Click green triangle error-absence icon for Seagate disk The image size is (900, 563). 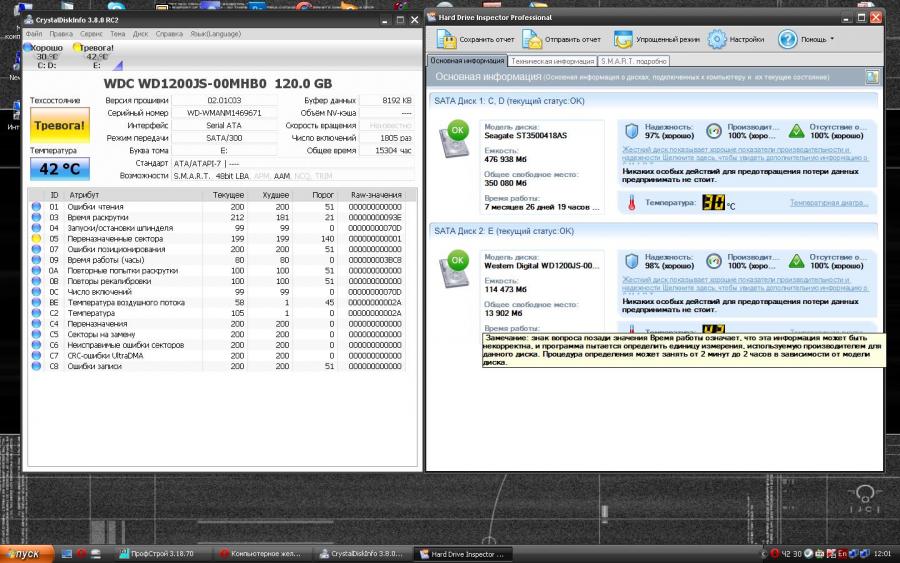tap(796, 131)
